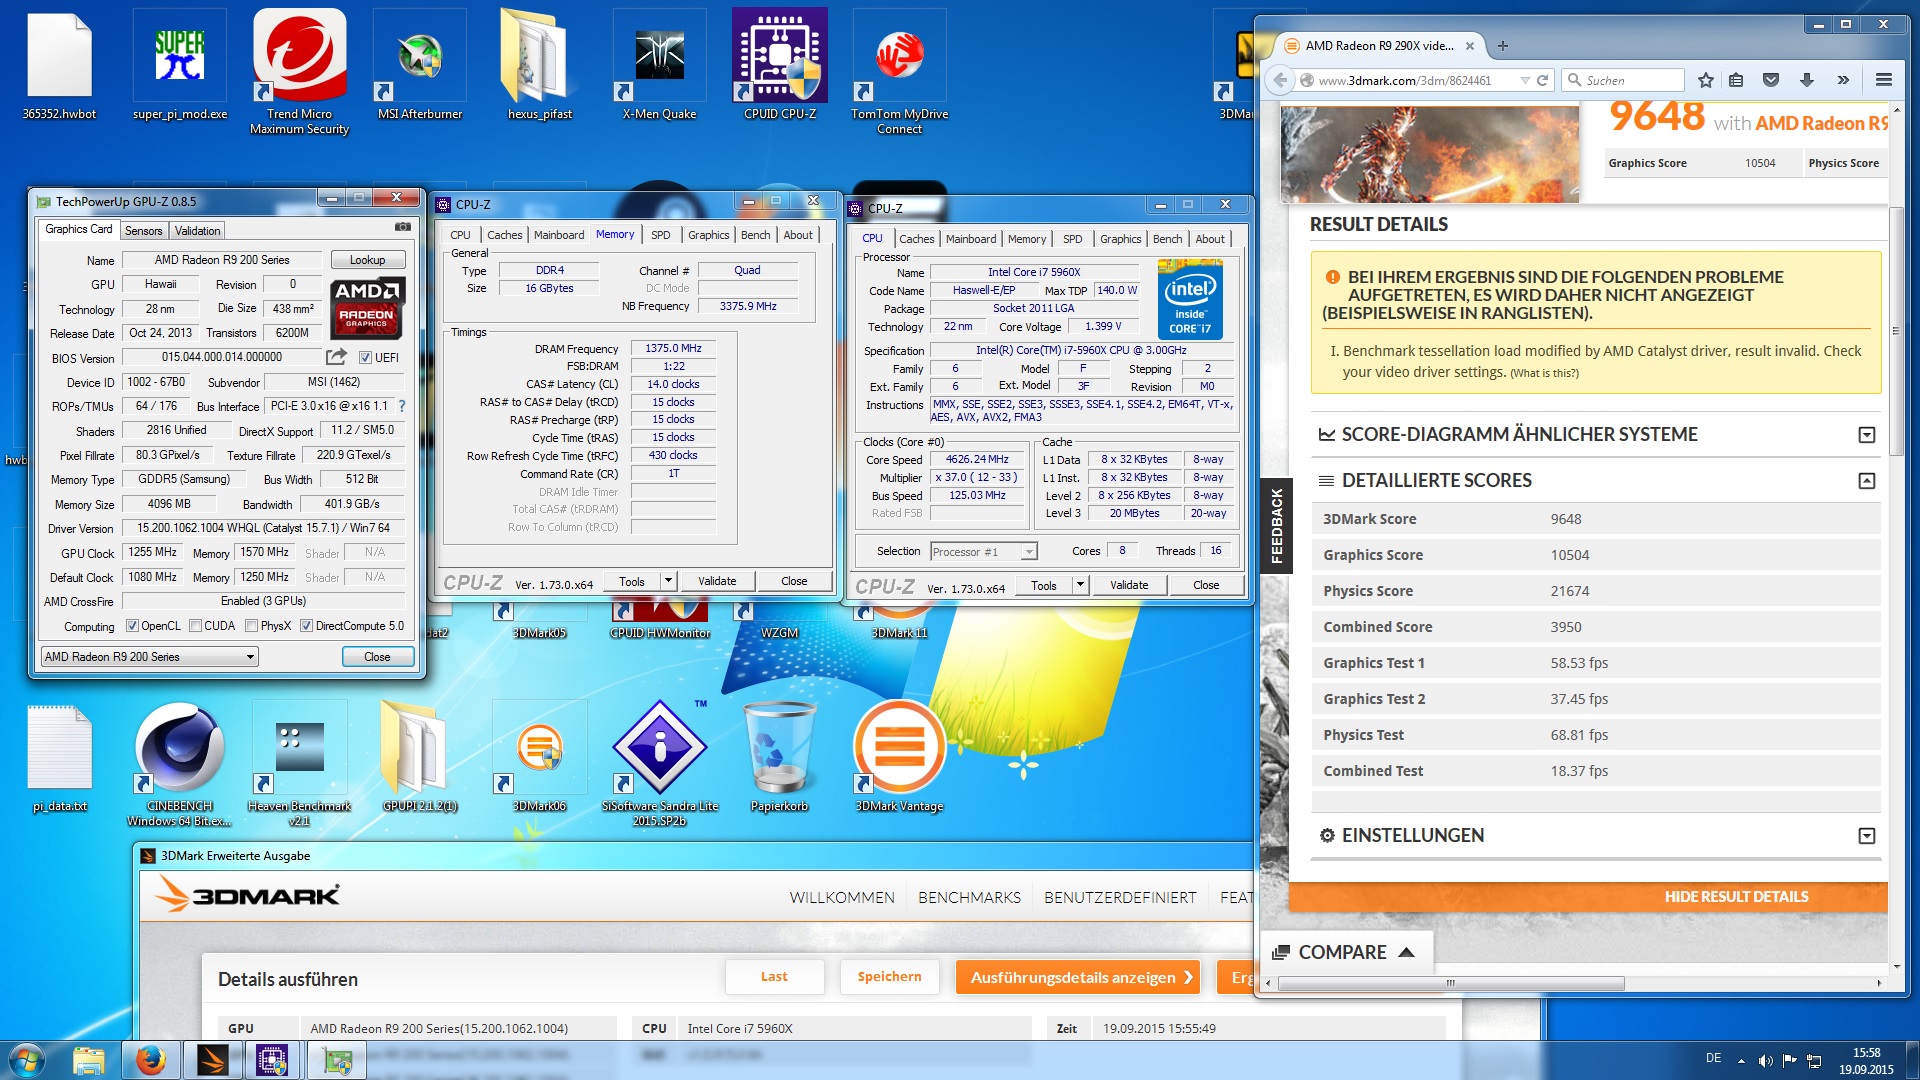Open the CPUID CPU-Z desktop shortcut
The height and width of the screenshot is (1080, 1920).
[780, 65]
